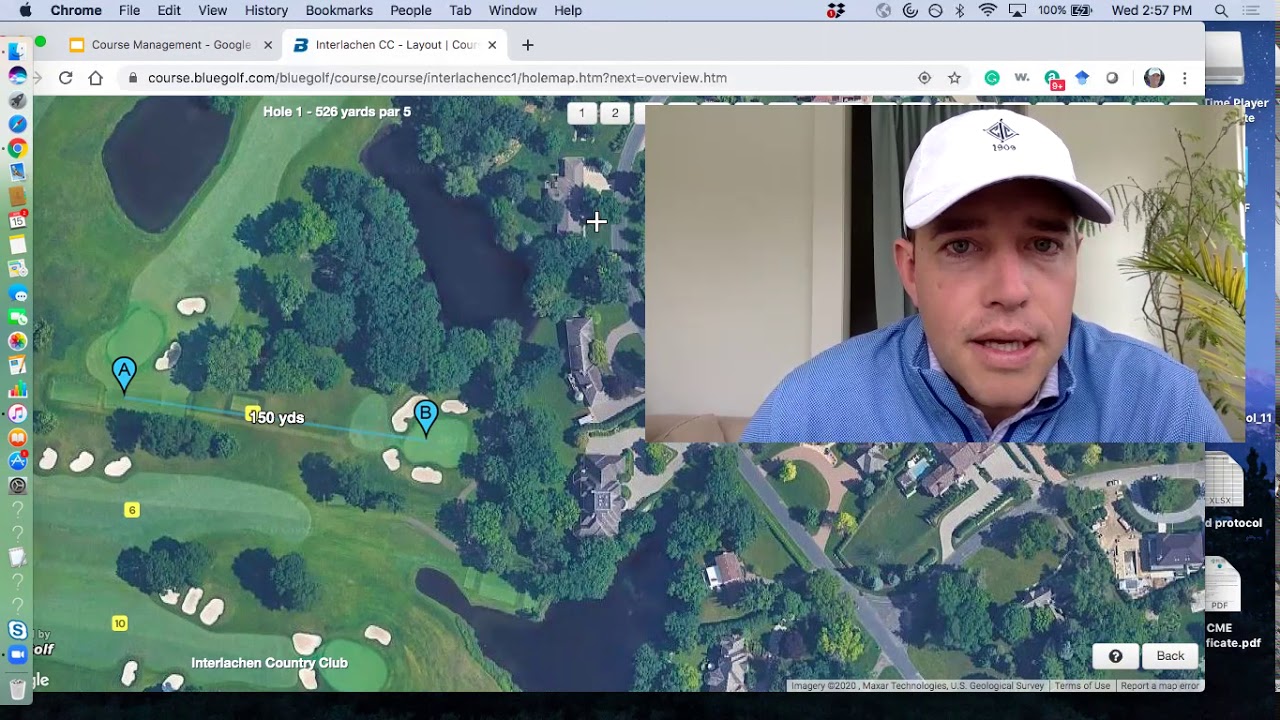Open the AirPlay display menu
The width and height of the screenshot is (1280, 720).
tap(1017, 10)
